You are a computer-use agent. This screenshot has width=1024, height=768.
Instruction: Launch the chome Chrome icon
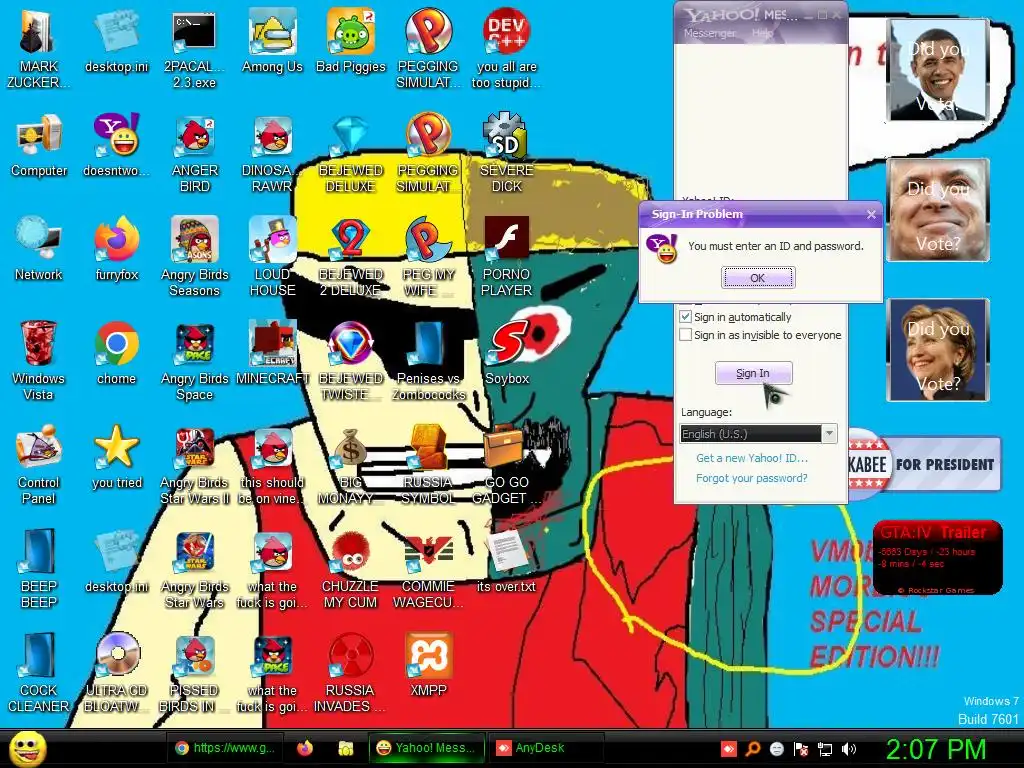(x=117, y=353)
